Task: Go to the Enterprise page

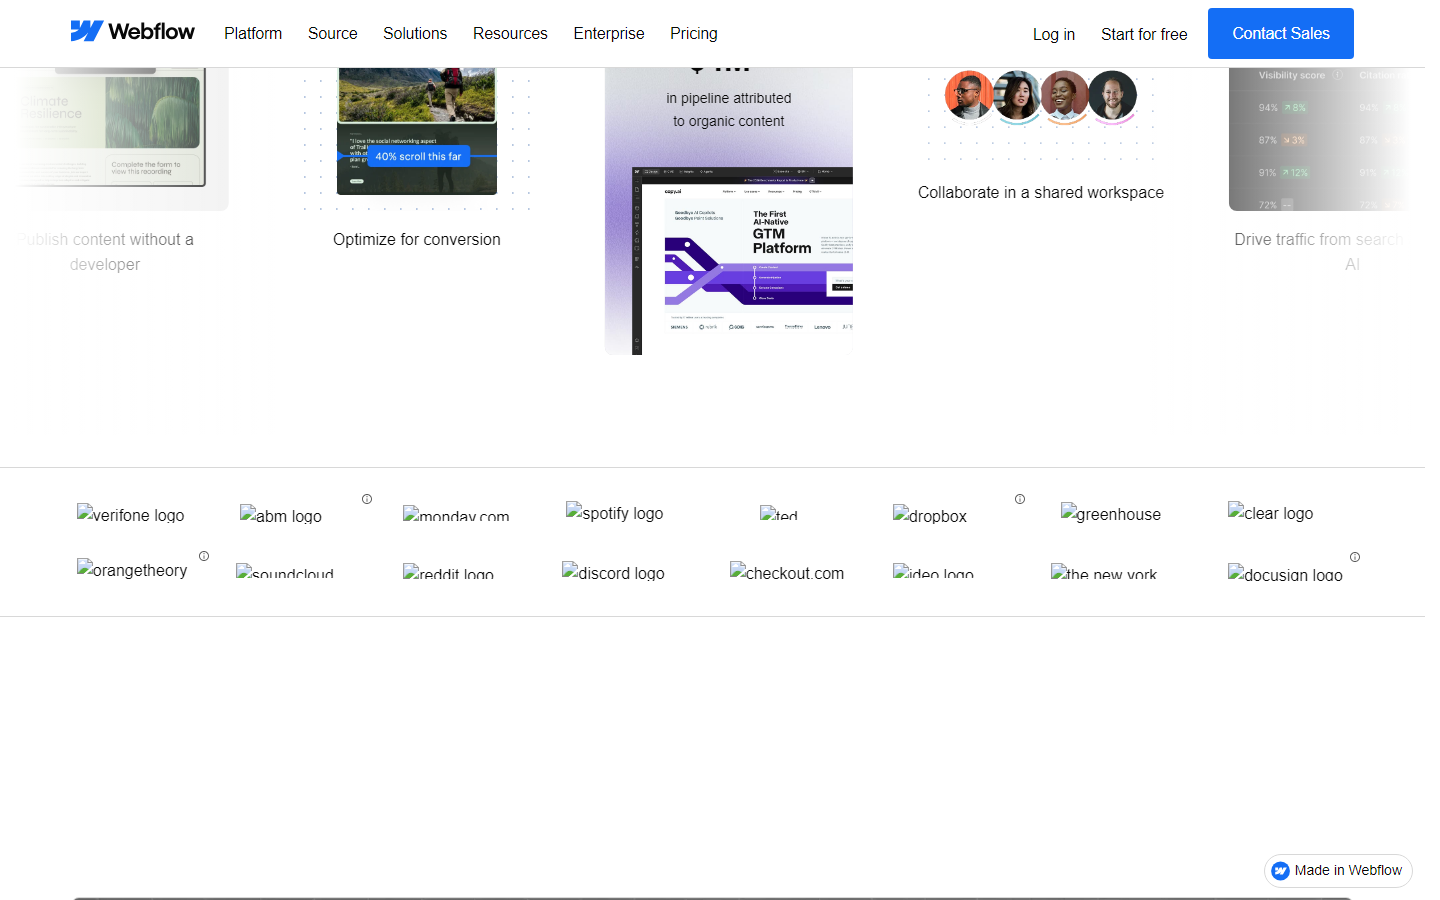Action: point(609,33)
